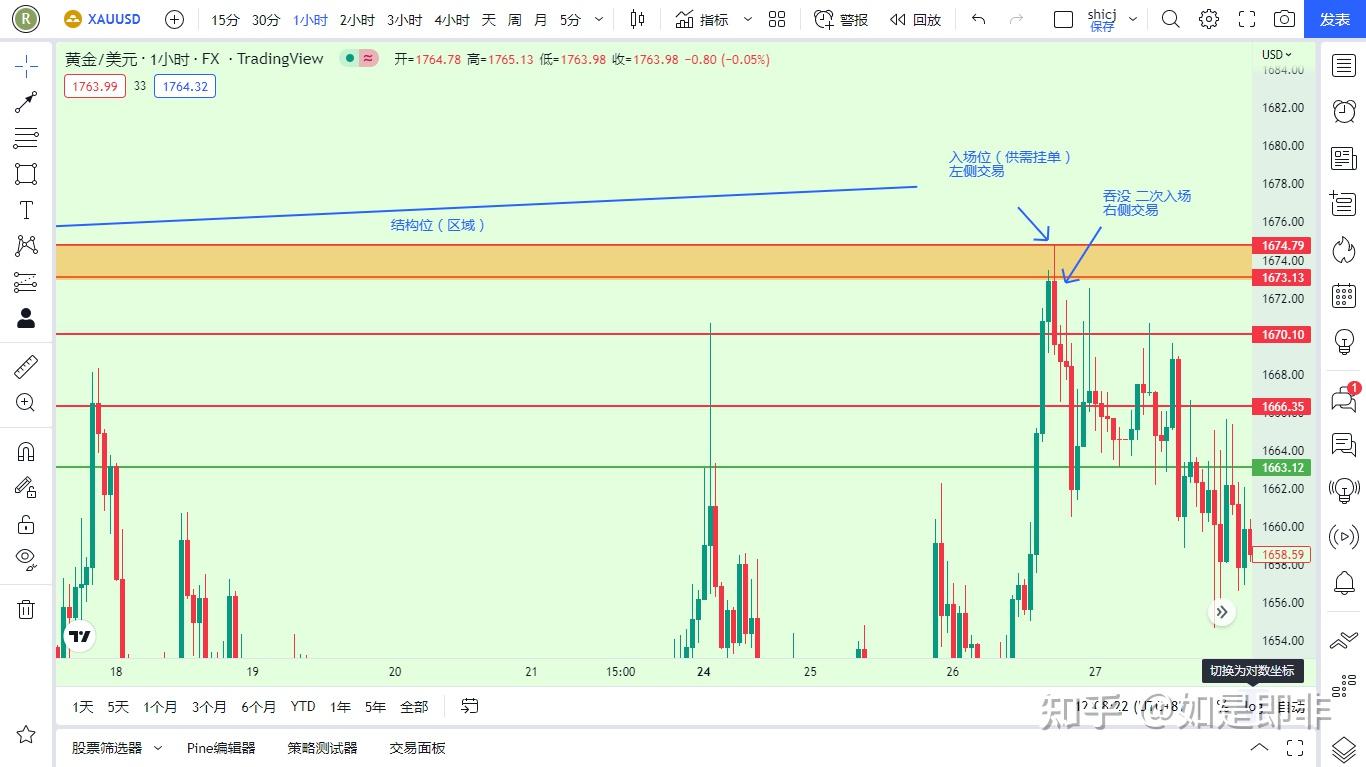Create an alert with the 警报 button

coord(841,19)
